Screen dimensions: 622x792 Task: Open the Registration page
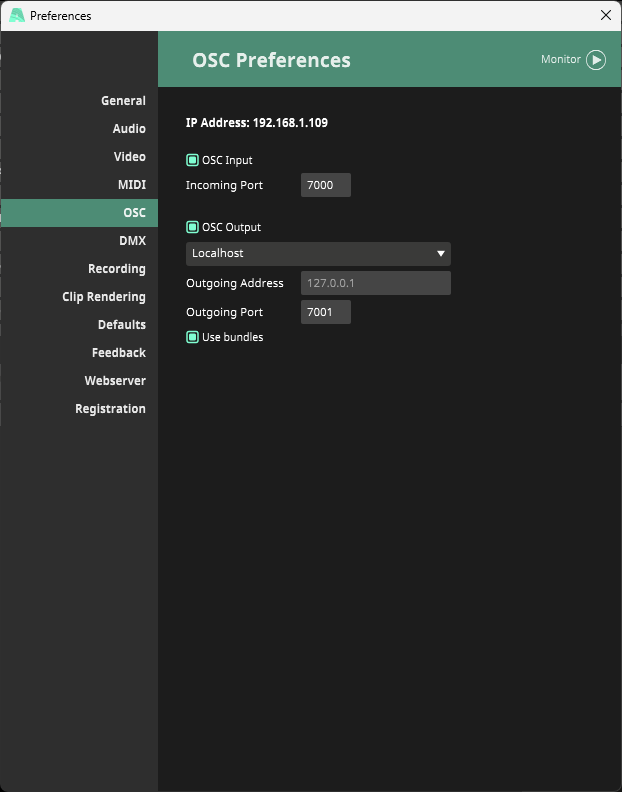pyautogui.click(x=79, y=409)
